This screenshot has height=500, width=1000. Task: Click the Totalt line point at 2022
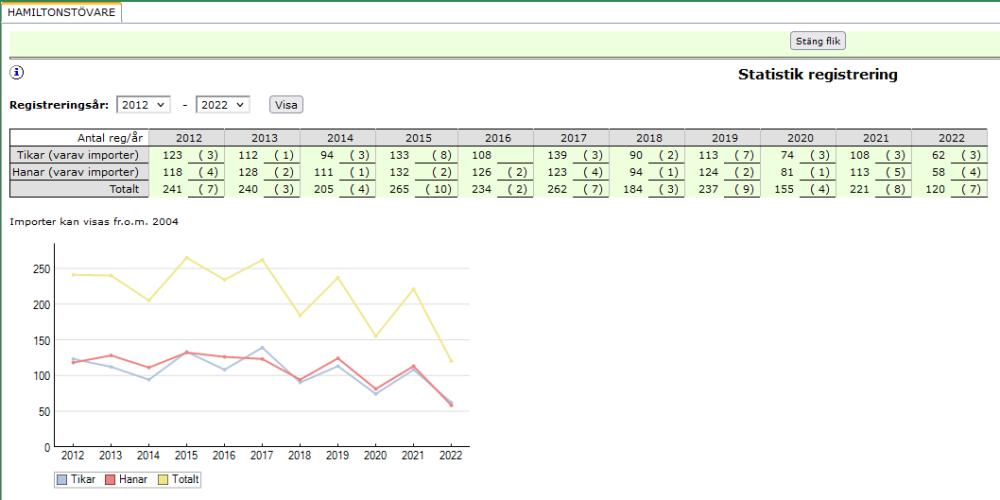point(452,361)
